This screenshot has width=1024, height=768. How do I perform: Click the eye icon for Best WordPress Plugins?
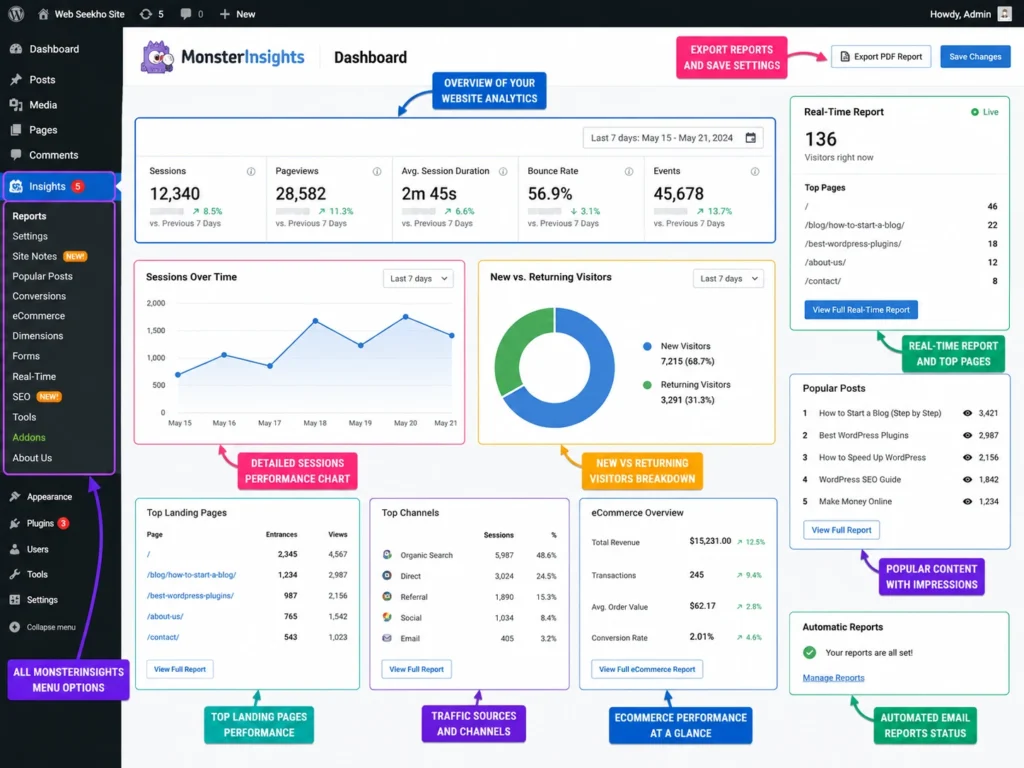[x=967, y=435]
